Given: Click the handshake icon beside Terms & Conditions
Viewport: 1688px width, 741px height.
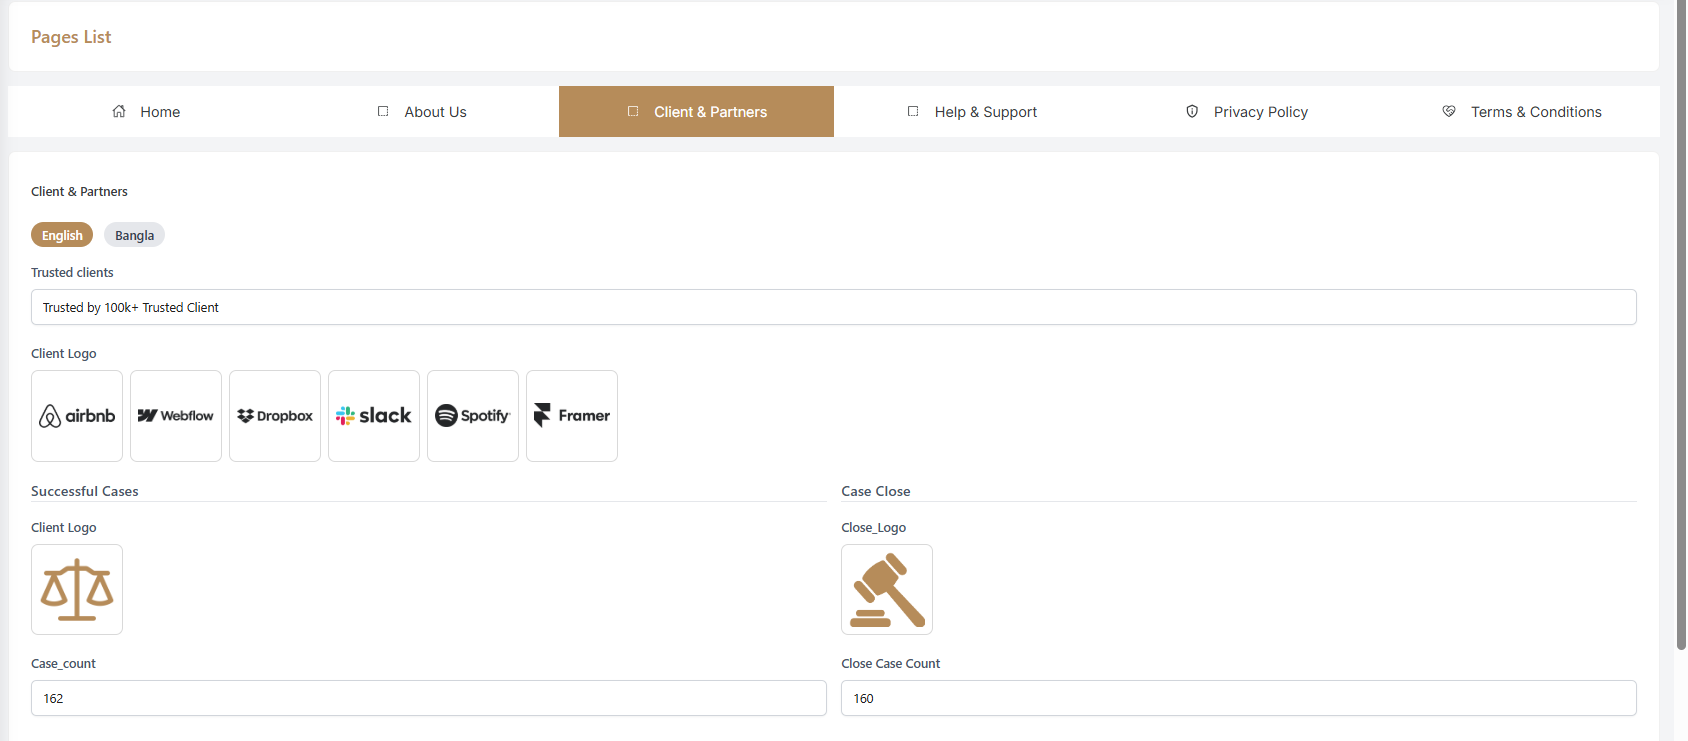Looking at the screenshot, I should (1449, 111).
